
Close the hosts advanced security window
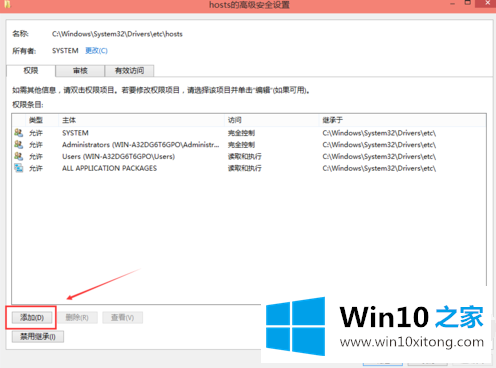tap(487, 3)
